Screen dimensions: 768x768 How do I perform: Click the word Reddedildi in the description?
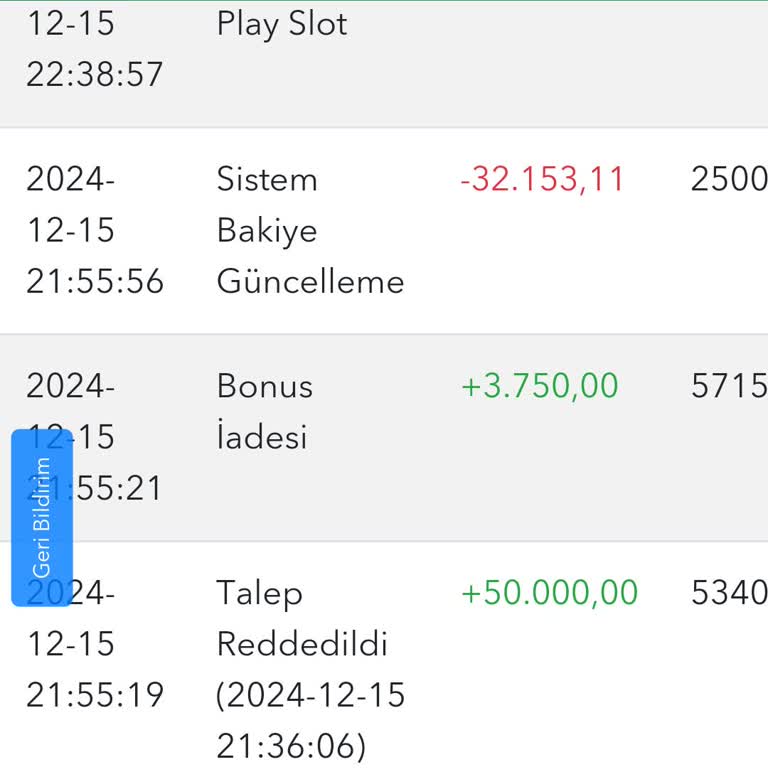[x=302, y=644]
